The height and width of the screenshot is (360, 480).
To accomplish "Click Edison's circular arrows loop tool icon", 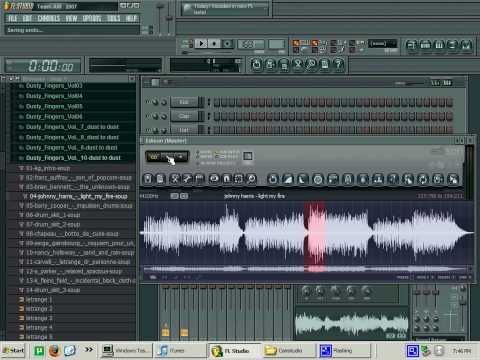I will tap(423, 179).
